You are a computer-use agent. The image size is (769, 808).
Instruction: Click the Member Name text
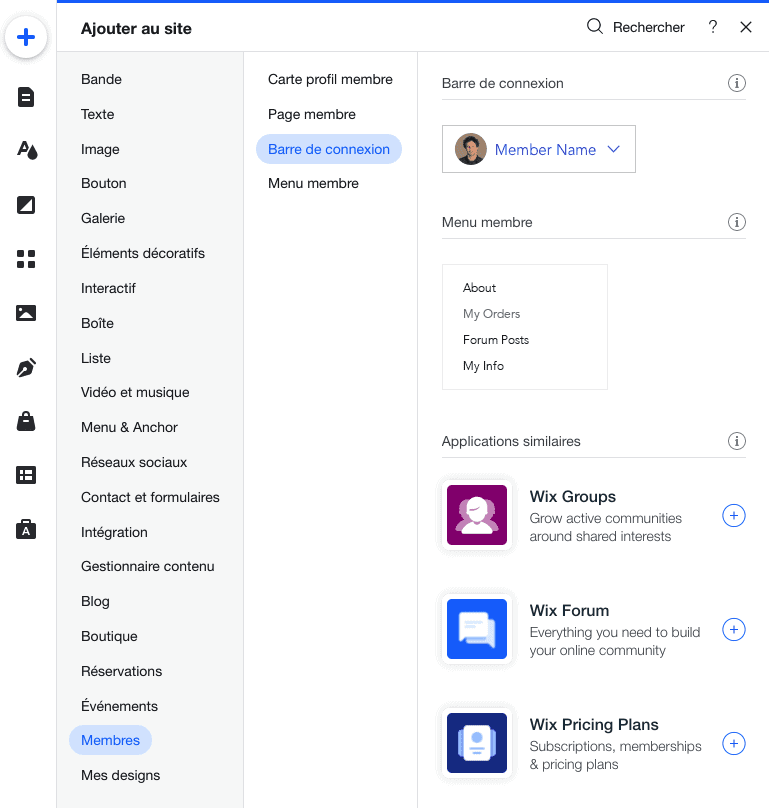point(545,150)
